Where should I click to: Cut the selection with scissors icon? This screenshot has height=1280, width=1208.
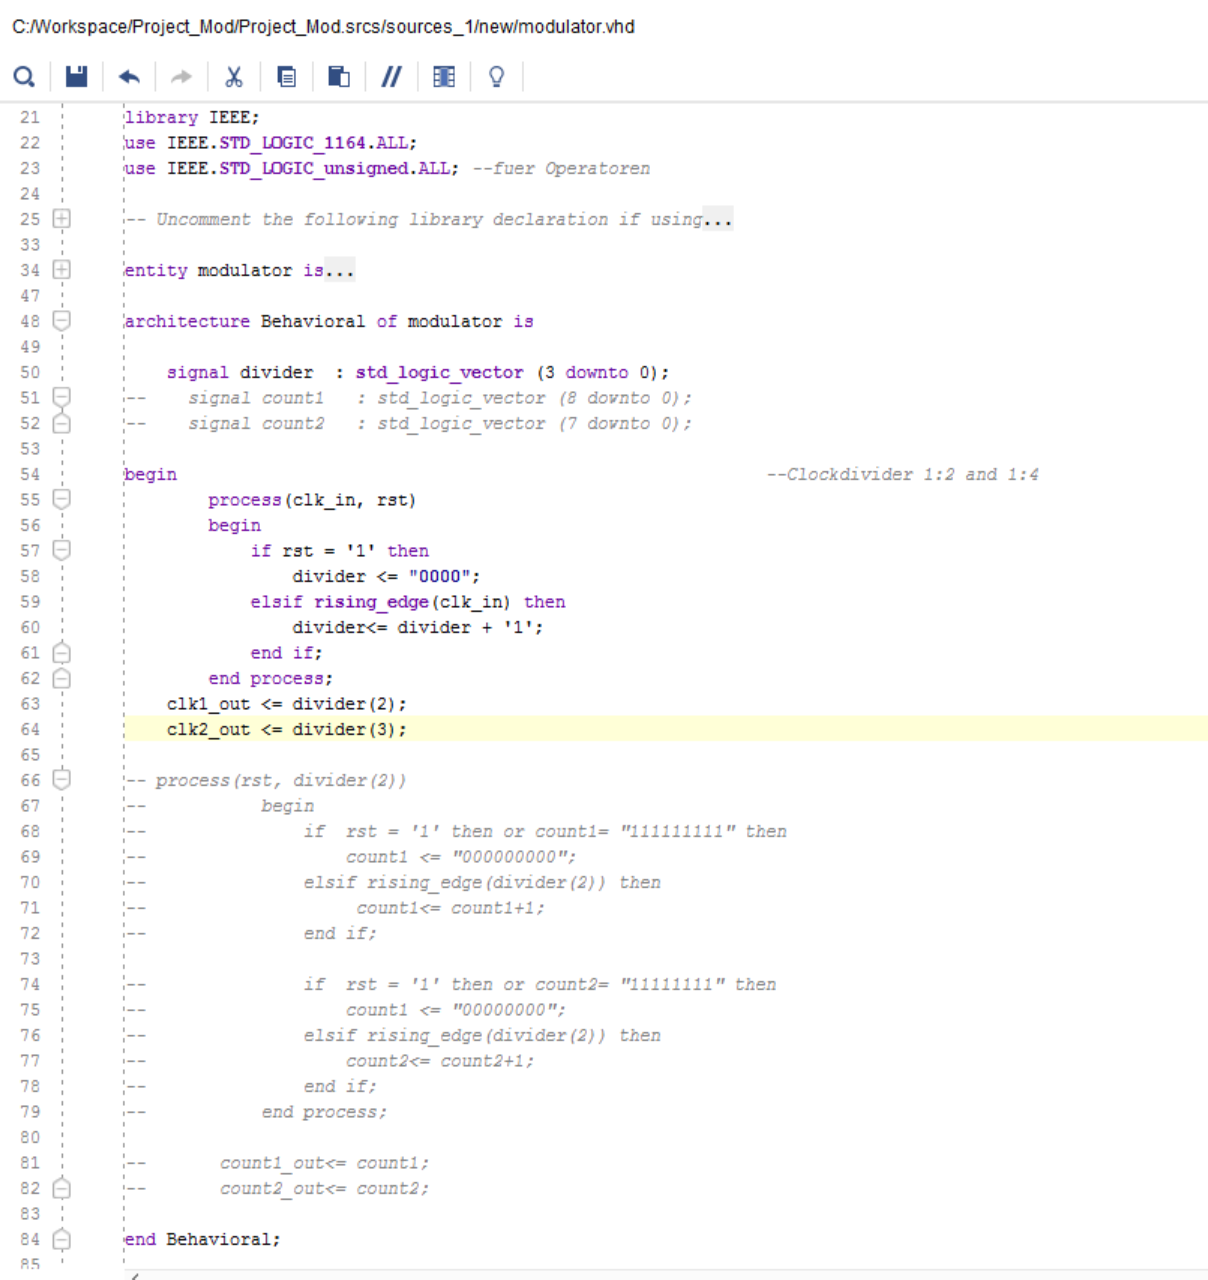pyautogui.click(x=234, y=76)
